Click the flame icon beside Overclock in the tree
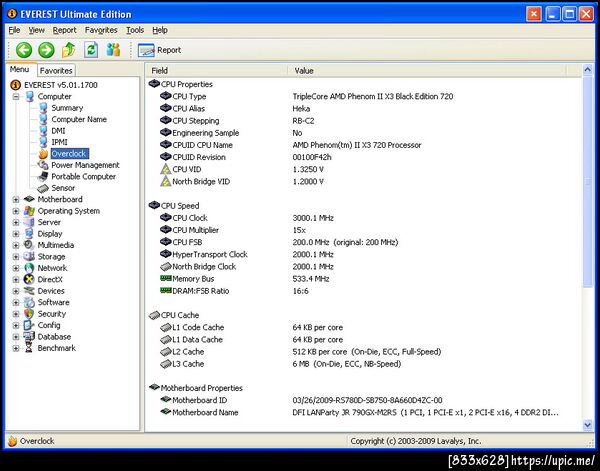Viewport: 600px width, 471px height. click(43, 154)
